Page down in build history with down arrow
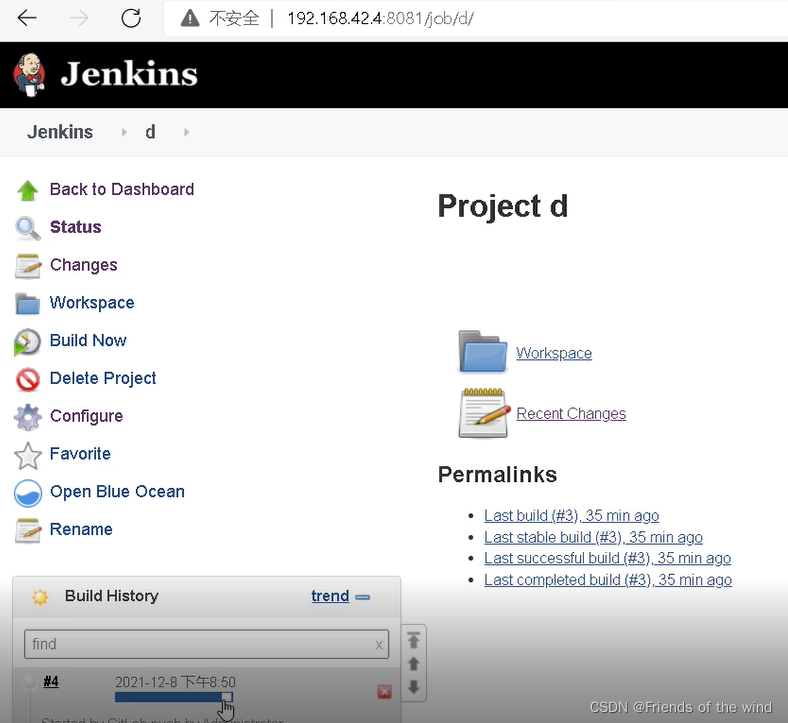Image resolution: width=788 pixels, height=723 pixels. [x=413, y=686]
